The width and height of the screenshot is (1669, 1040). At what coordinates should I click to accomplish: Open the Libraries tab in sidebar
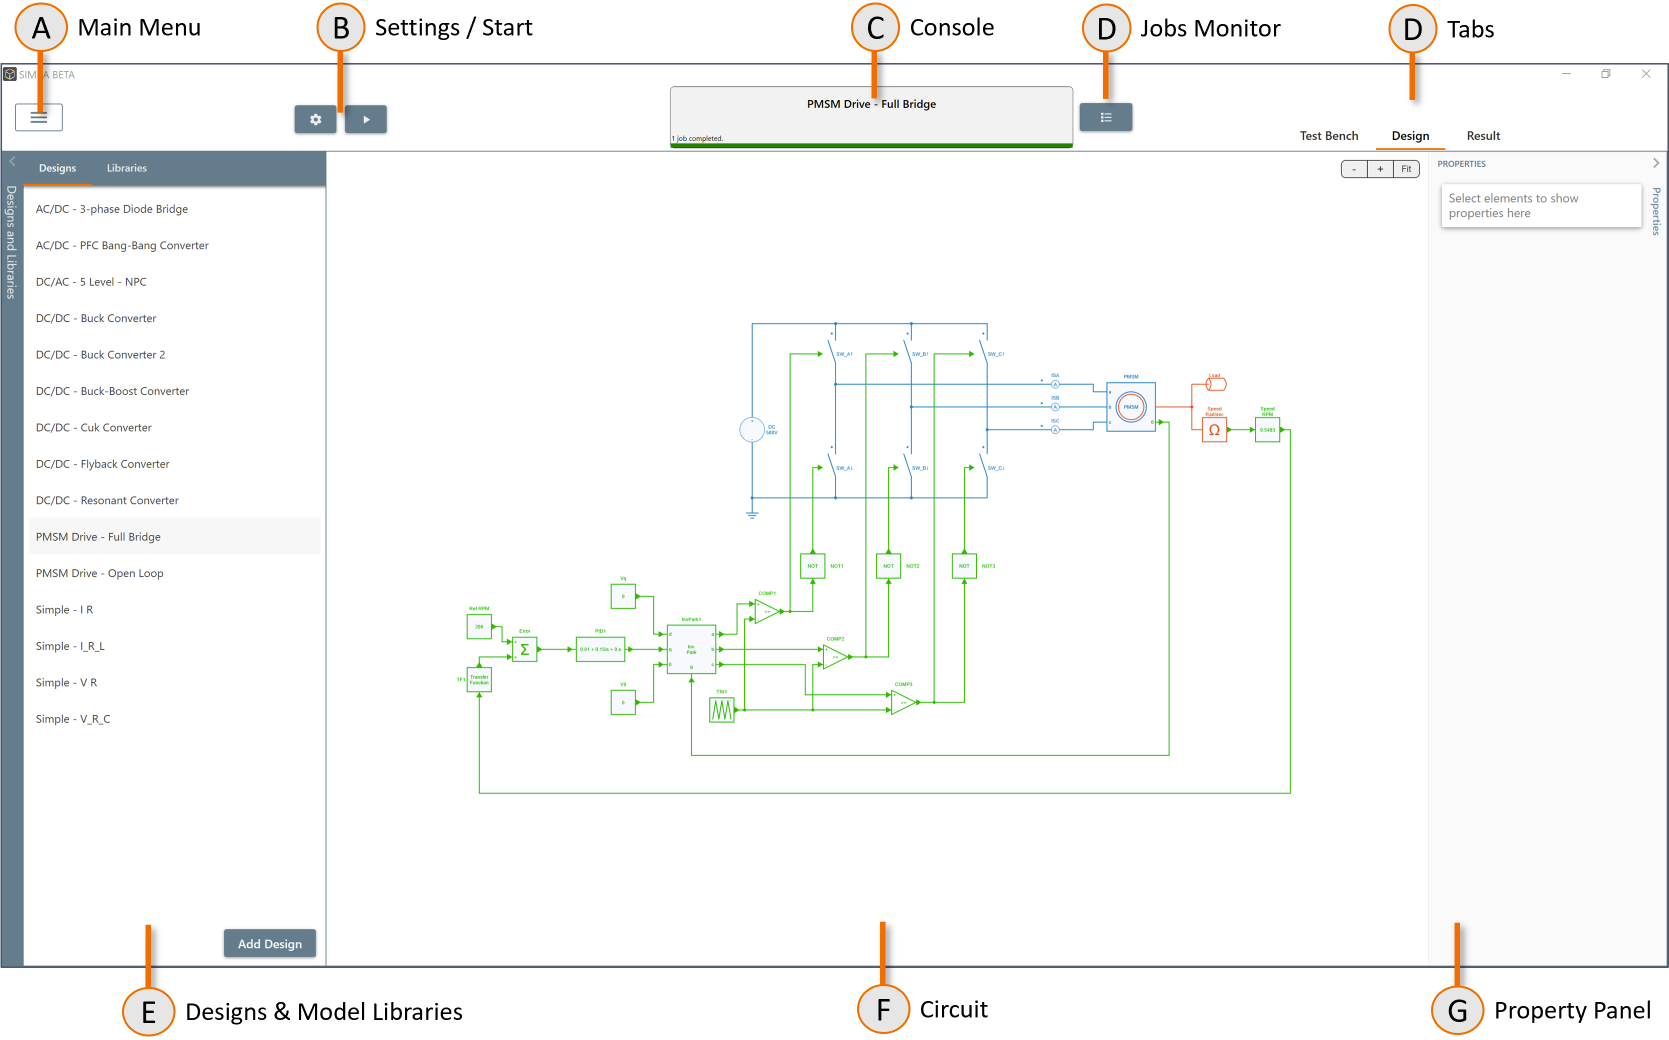(x=127, y=169)
